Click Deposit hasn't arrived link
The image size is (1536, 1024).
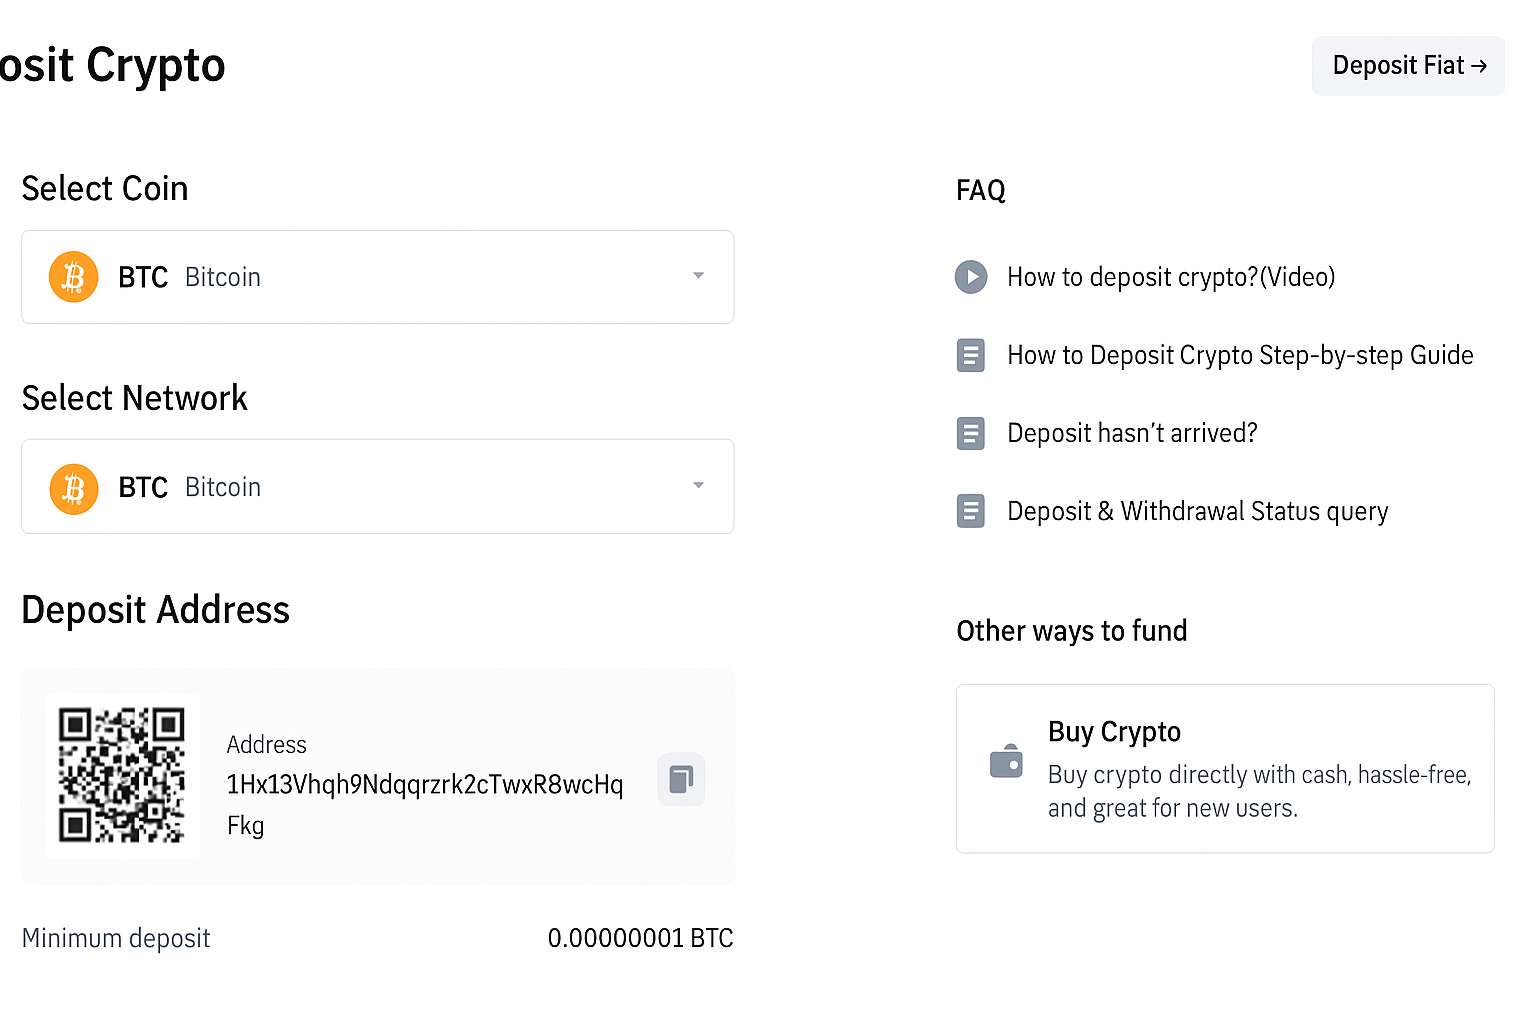[x=1132, y=433]
